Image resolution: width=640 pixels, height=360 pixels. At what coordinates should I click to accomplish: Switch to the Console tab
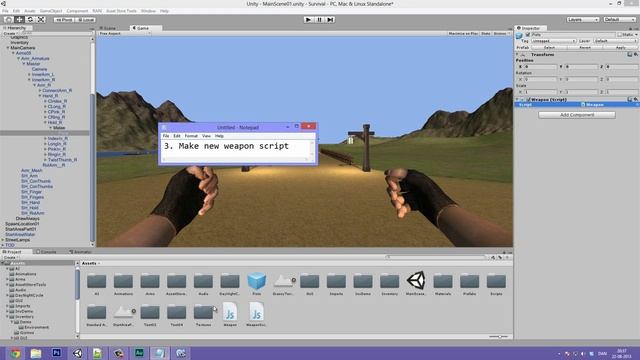(48, 252)
